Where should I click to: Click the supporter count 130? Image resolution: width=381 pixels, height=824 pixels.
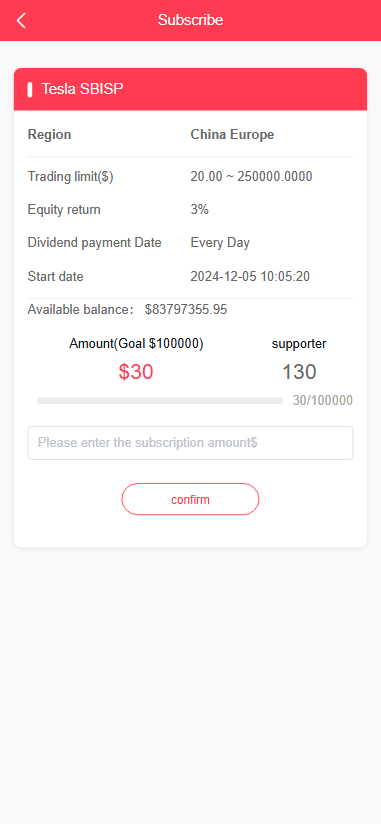pyautogui.click(x=299, y=372)
